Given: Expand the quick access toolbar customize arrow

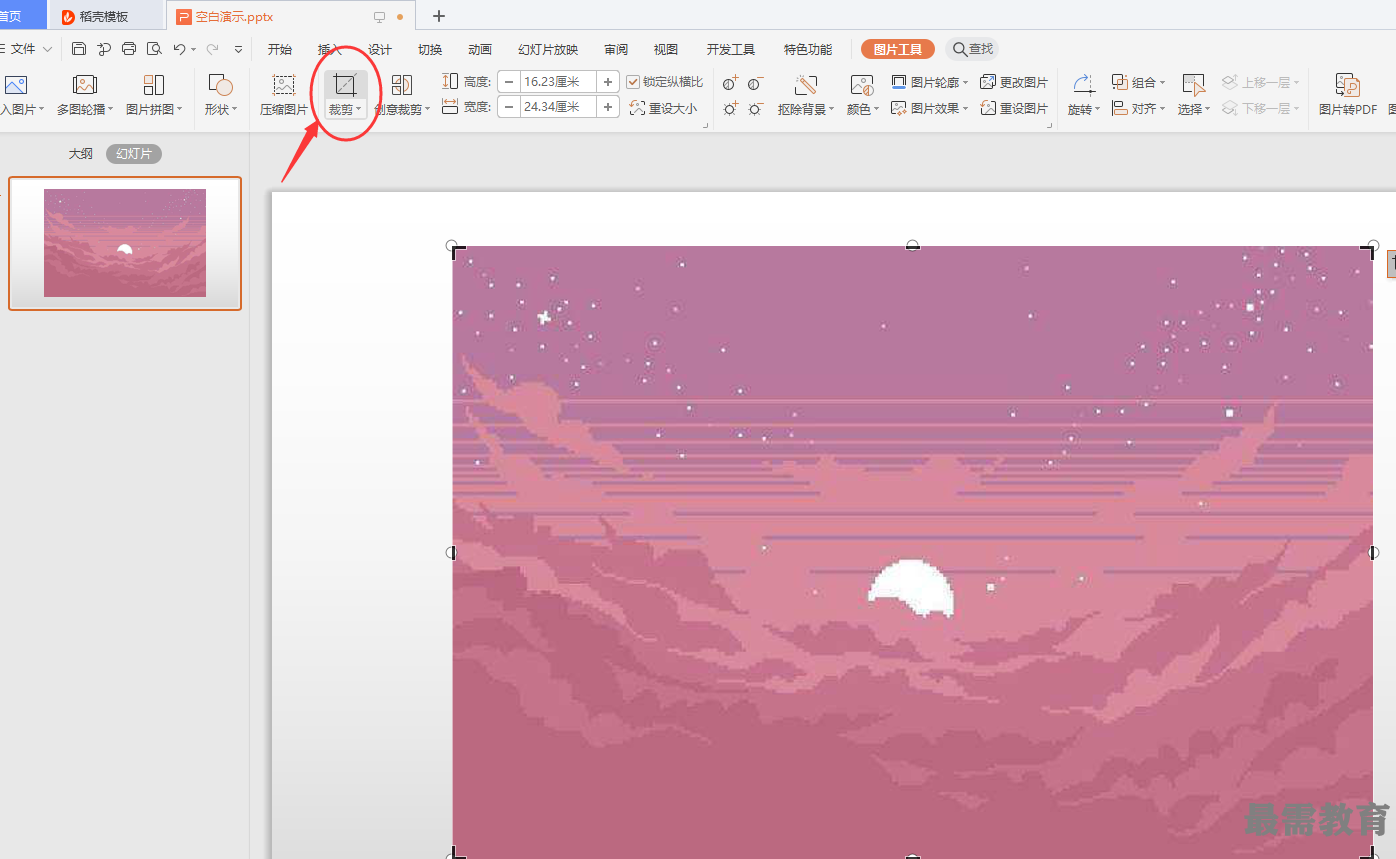Looking at the screenshot, I should coord(238,49).
